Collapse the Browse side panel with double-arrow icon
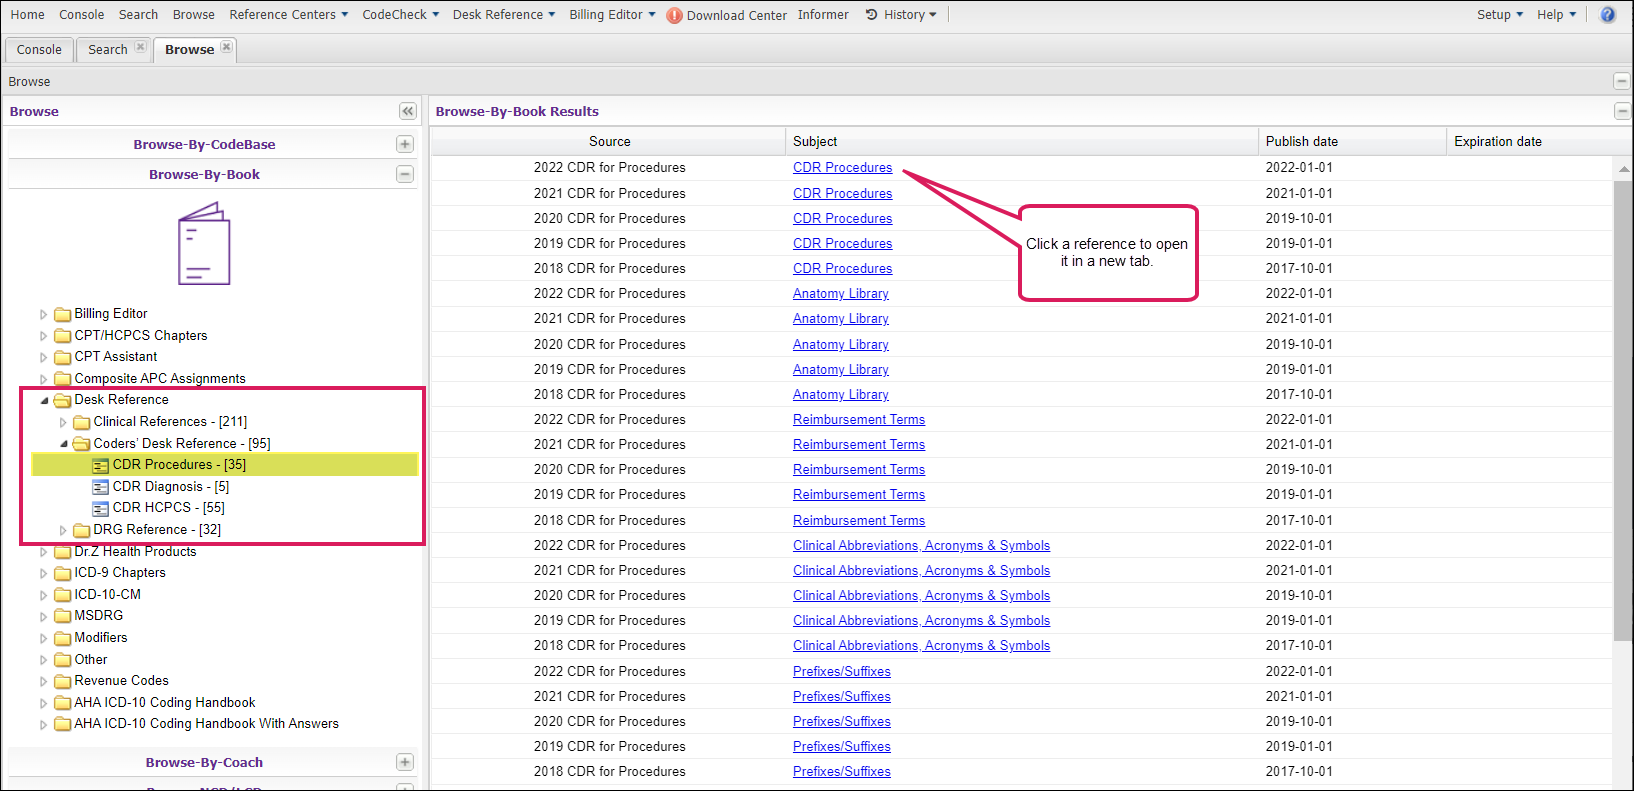 tap(407, 111)
